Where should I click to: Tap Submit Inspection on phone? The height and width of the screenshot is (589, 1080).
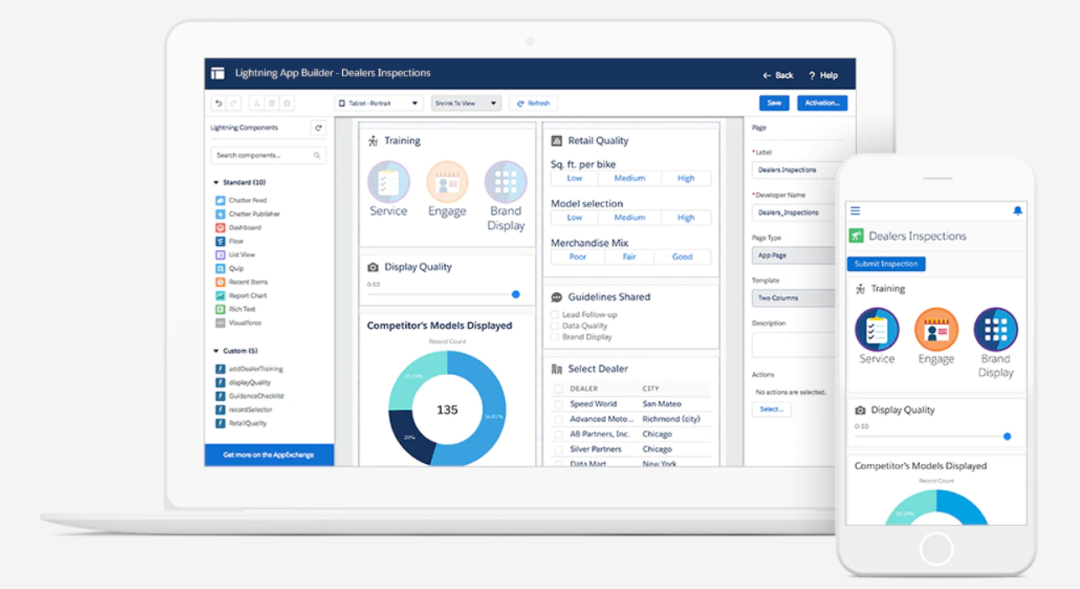[x=886, y=264]
